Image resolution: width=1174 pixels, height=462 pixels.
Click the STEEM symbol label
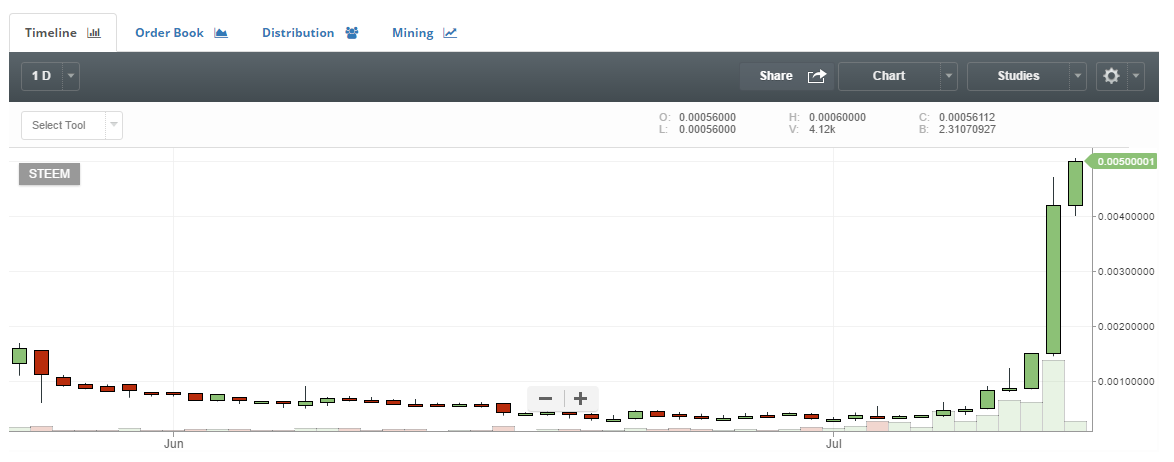tap(49, 174)
